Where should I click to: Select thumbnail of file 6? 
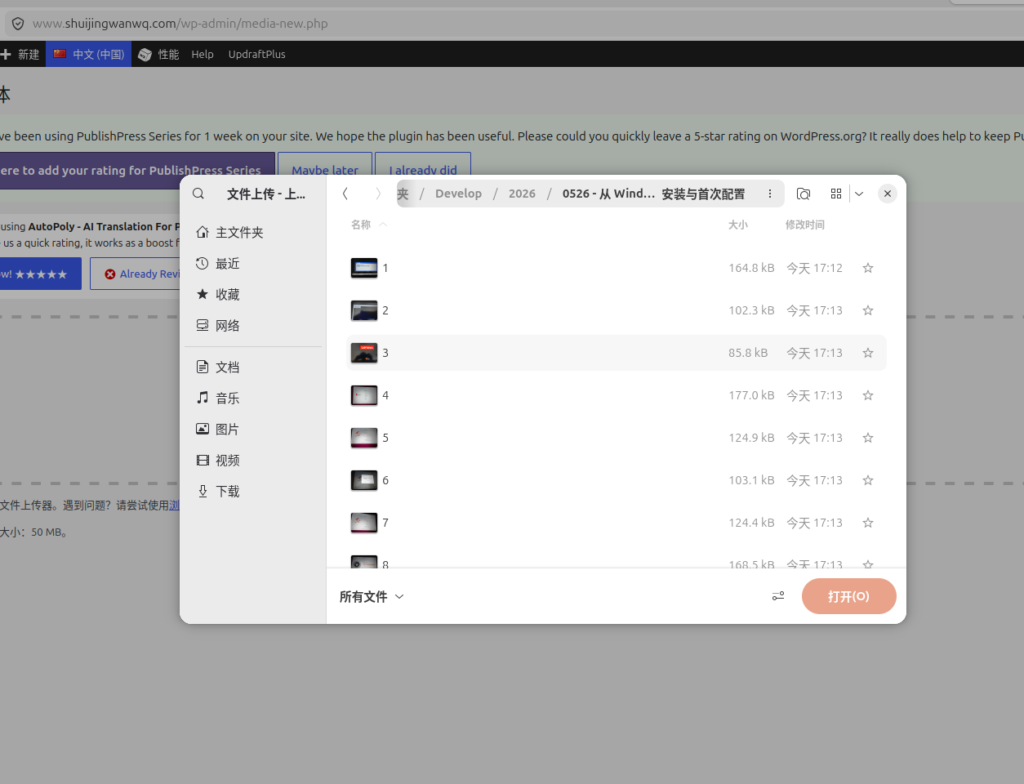364,480
